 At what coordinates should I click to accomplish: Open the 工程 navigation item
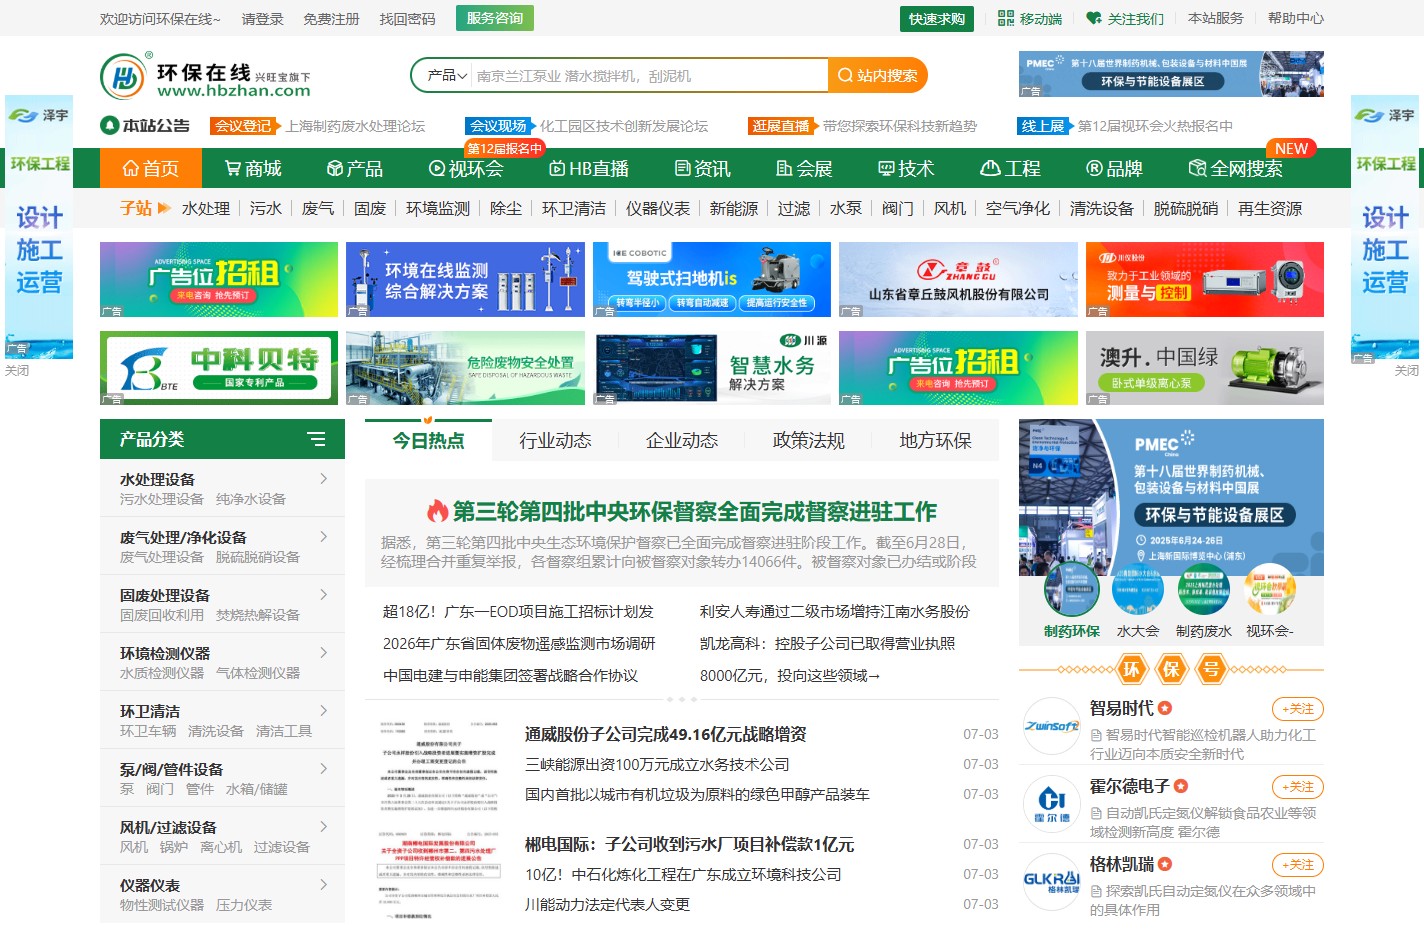(1011, 168)
